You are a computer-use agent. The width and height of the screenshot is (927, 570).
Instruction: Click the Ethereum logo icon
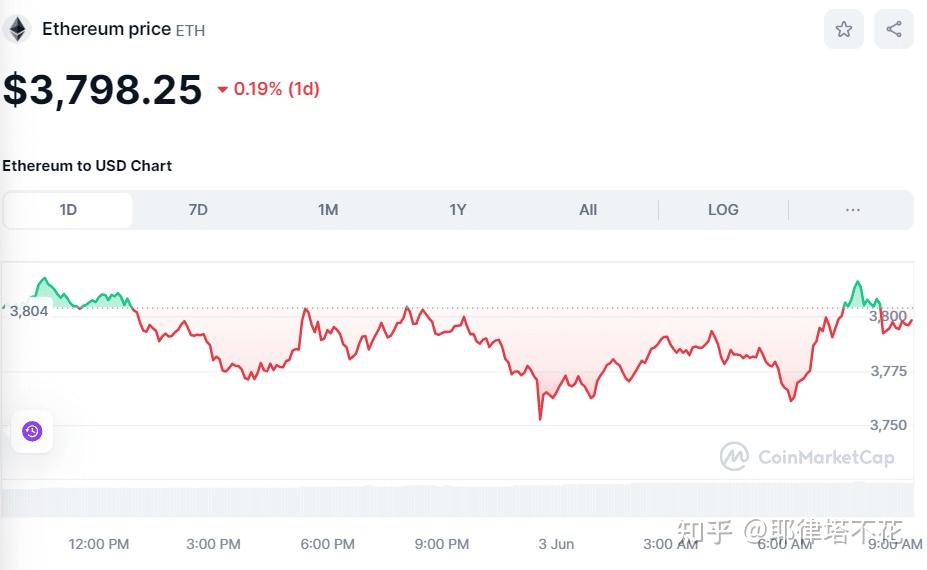17,29
